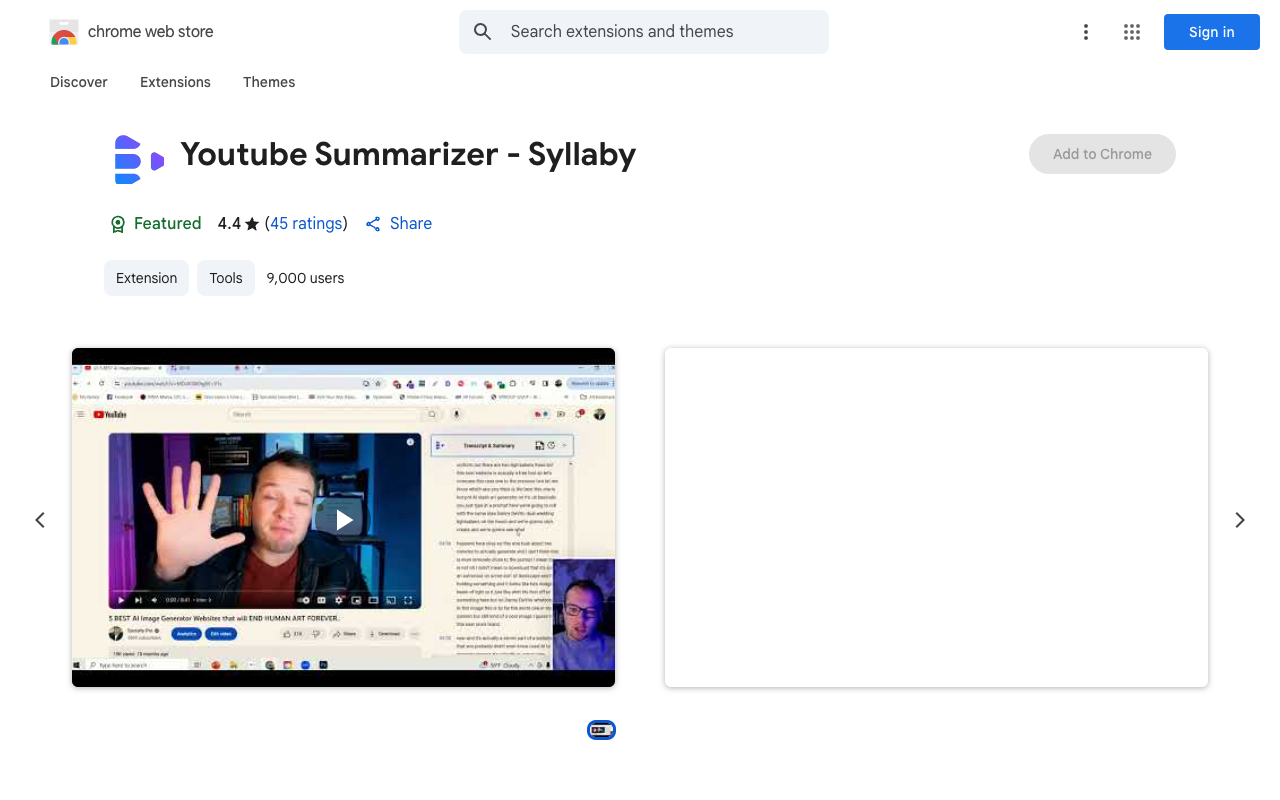This screenshot has height=800, width=1280.
Task: Focus the Search extensions and themes field
Action: [x=644, y=32]
